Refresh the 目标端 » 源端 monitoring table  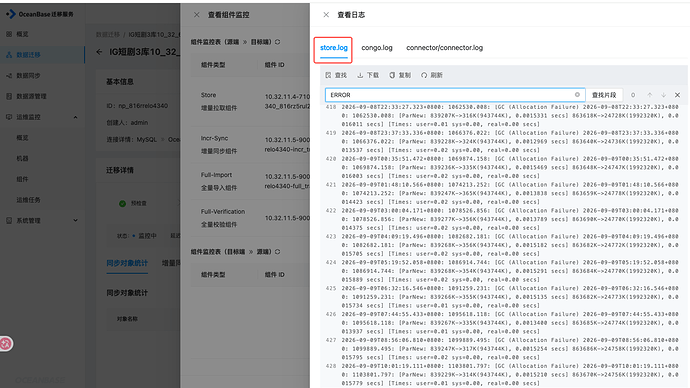(x=277, y=252)
